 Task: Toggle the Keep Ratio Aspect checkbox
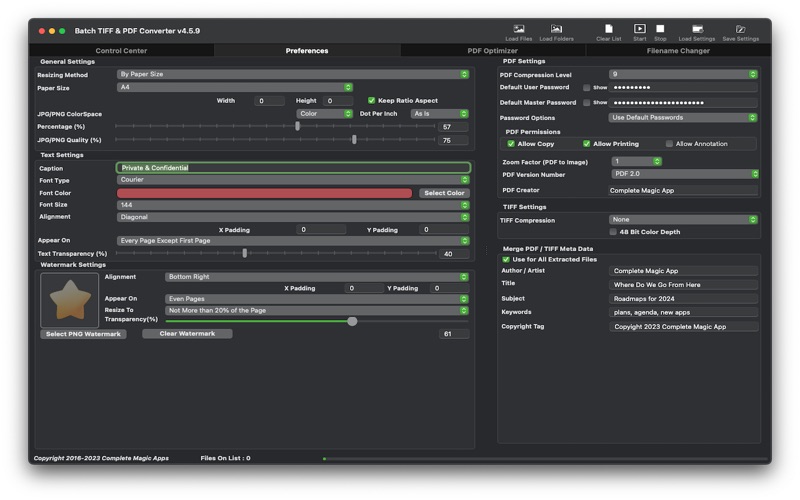(371, 101)
